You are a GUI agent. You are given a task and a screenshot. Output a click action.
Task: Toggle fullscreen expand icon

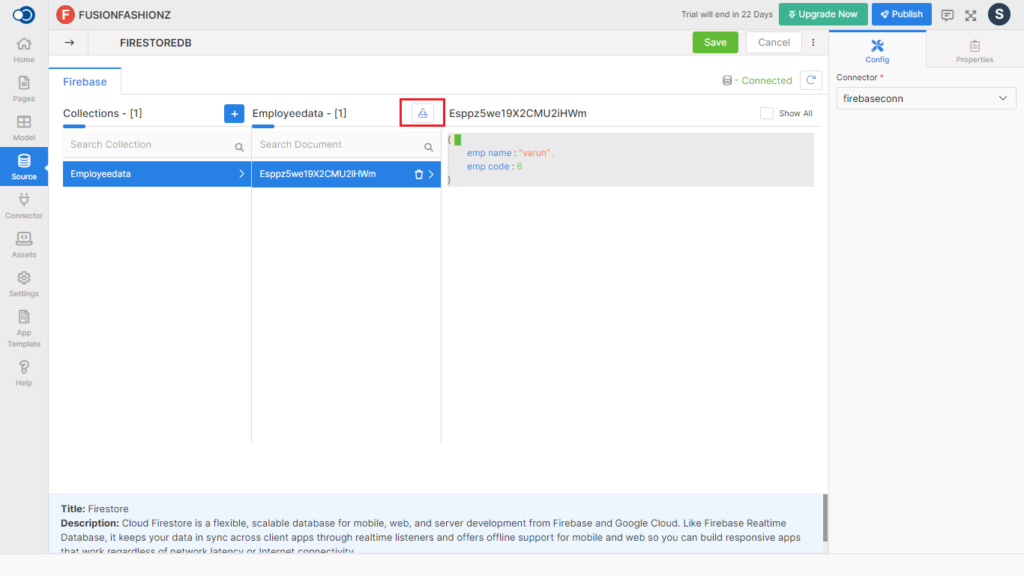click(x=971, y=15)
